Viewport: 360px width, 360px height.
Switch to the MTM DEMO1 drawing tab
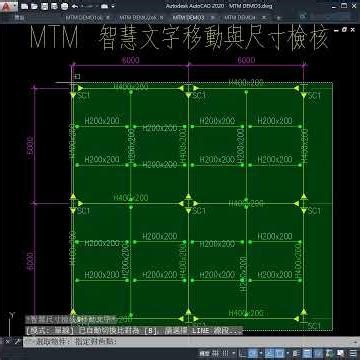point(83,17)
